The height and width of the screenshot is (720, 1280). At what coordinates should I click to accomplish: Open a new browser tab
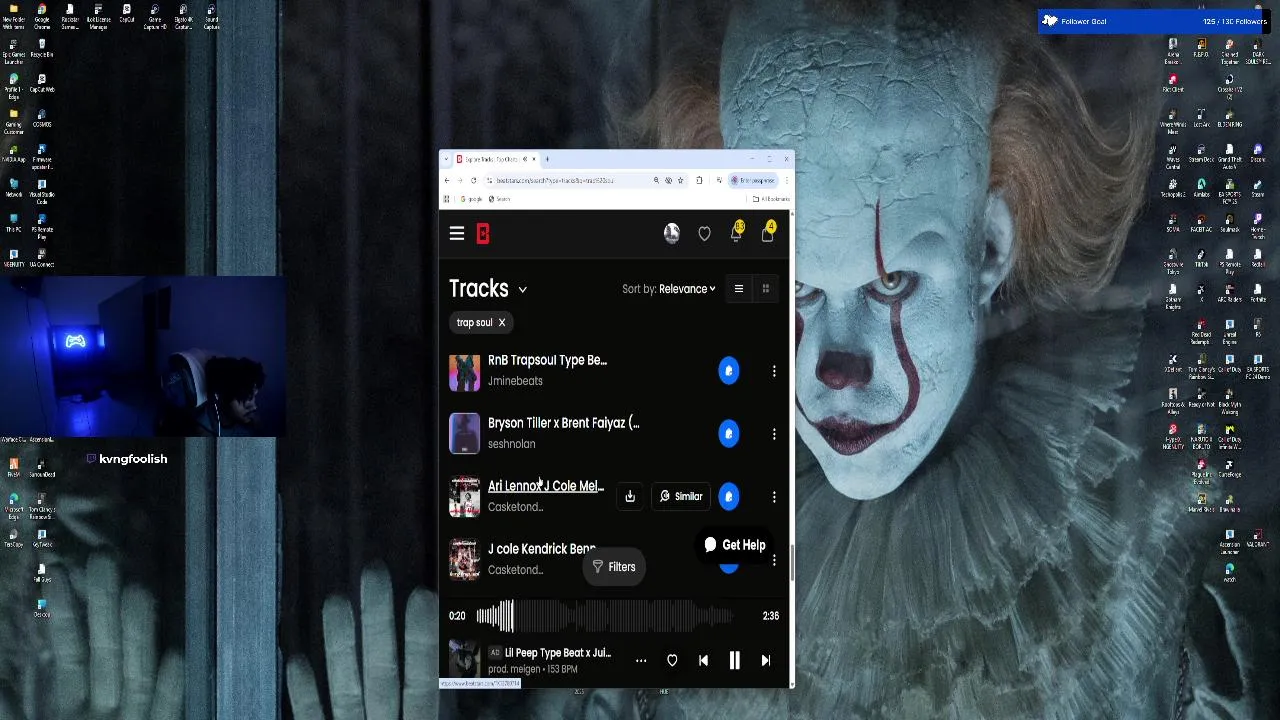click(x=547, y=159)
